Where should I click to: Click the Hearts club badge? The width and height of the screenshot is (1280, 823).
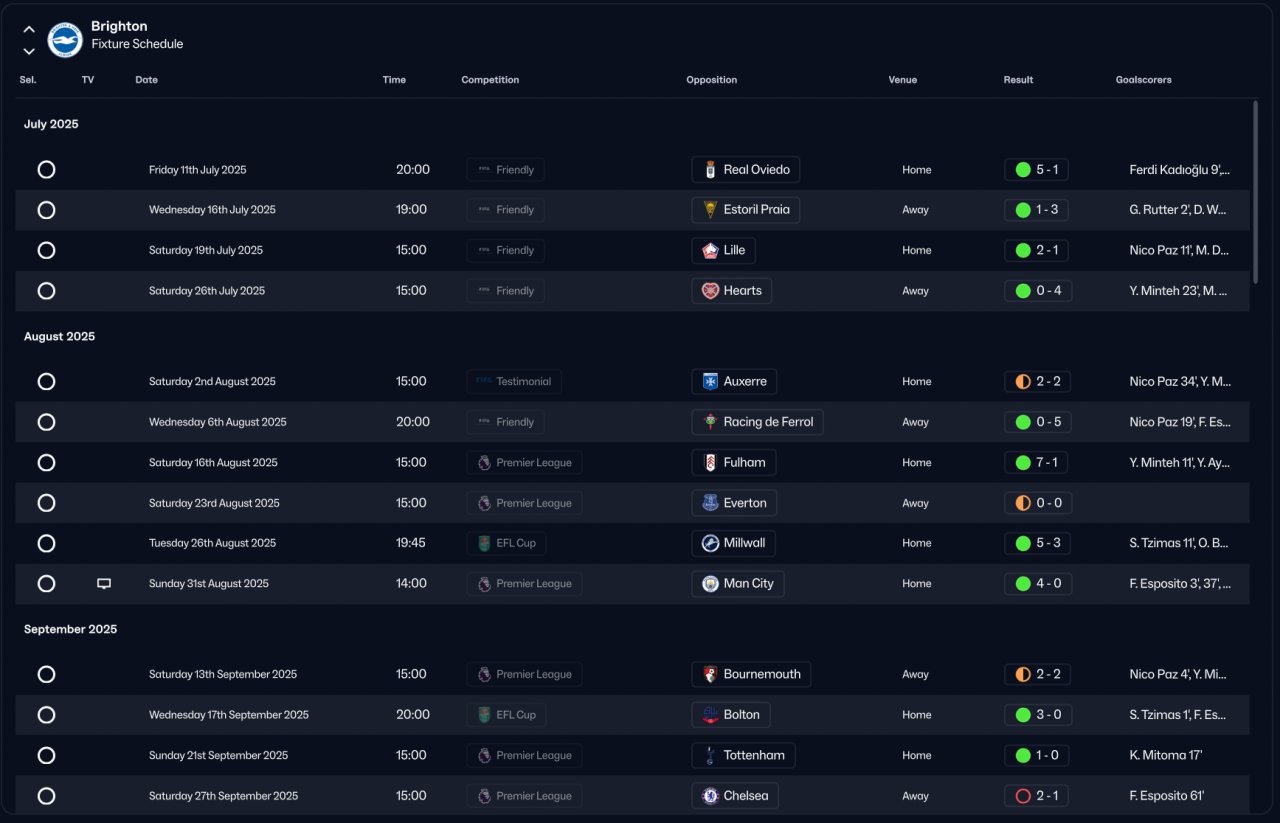point(710,291)
